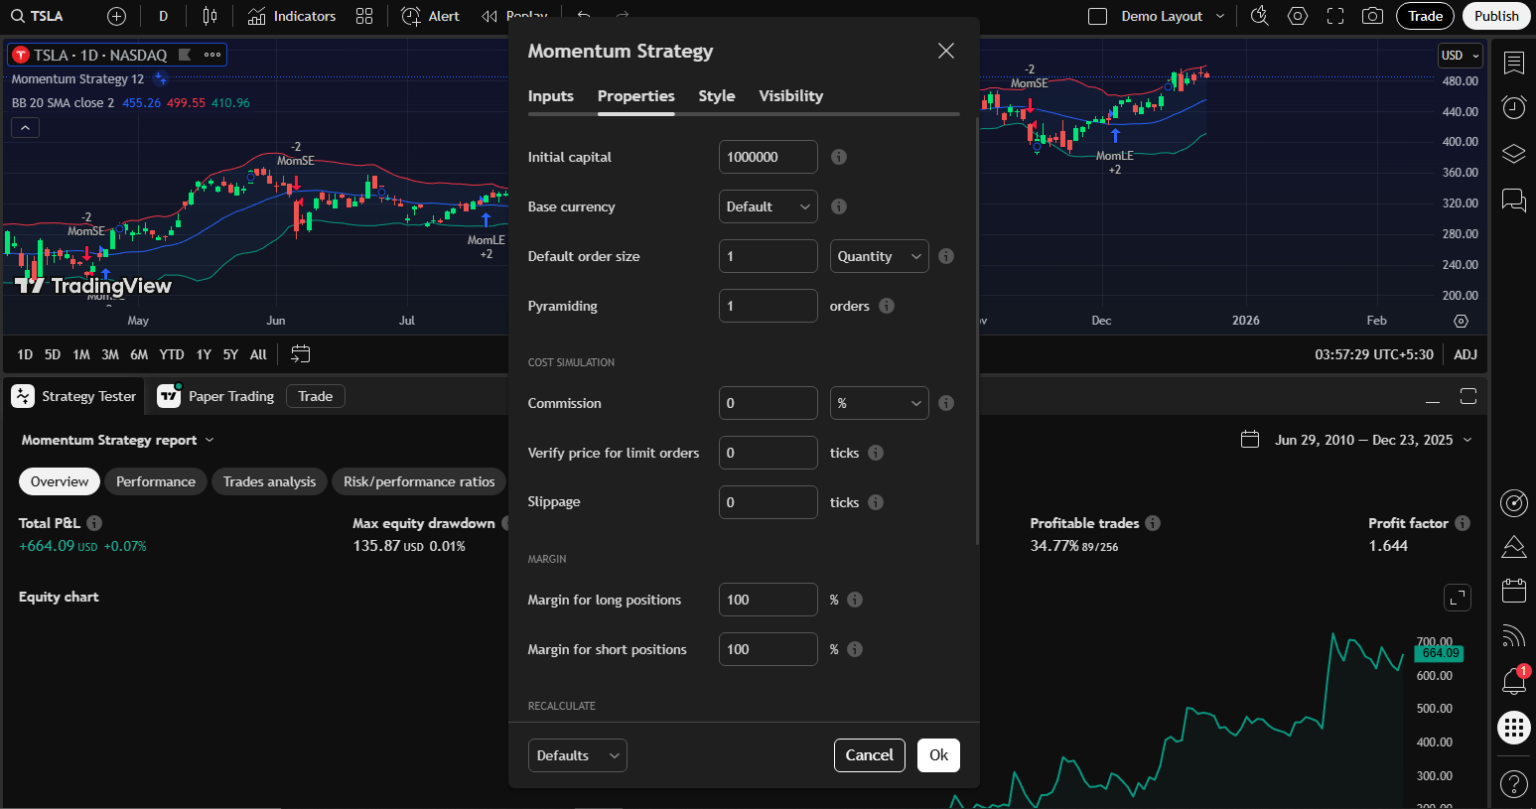Image resolution: width=1536 pixels, height=809 pixels.
Task: Click the Initial capital input field
Action: [x=768, y=157]
